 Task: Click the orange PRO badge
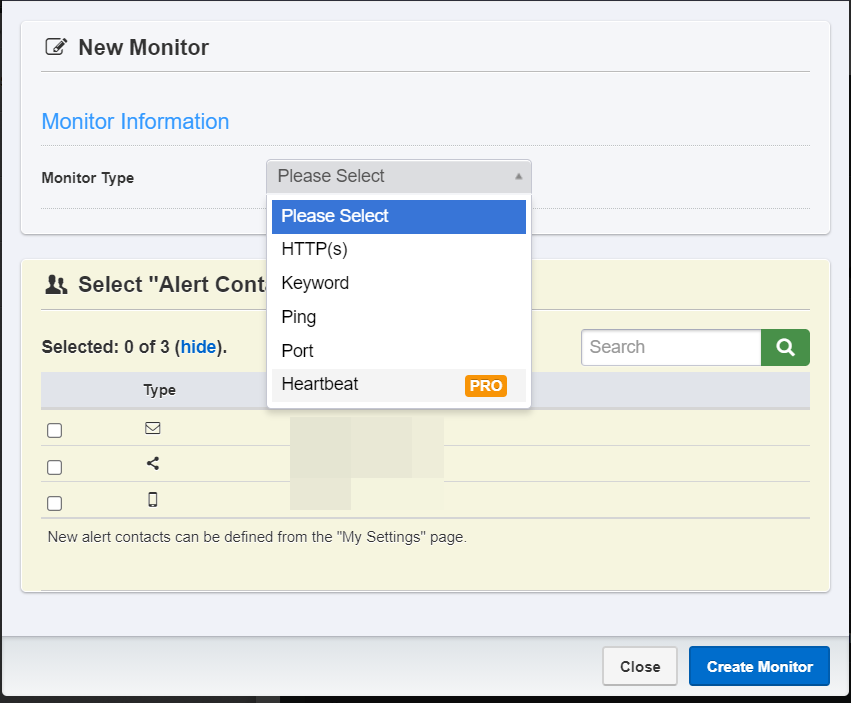click(x=486, y=386)
